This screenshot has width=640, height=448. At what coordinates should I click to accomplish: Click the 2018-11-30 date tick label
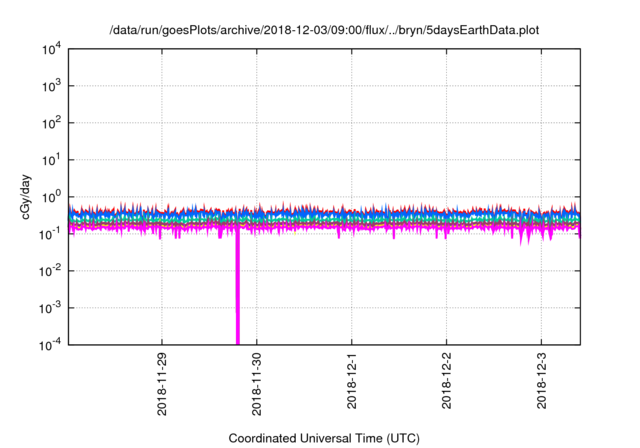pos(256,384)
